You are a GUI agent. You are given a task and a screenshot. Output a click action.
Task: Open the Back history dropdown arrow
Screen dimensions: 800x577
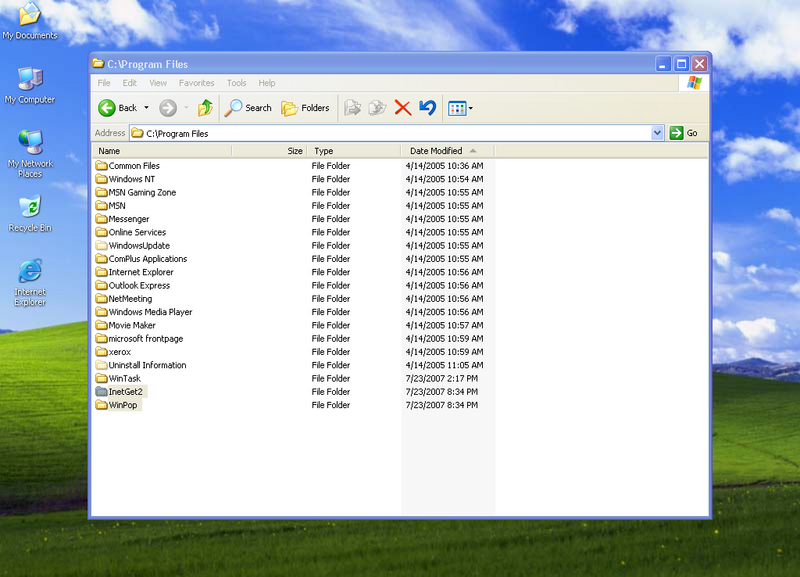[x=146, y=108]
